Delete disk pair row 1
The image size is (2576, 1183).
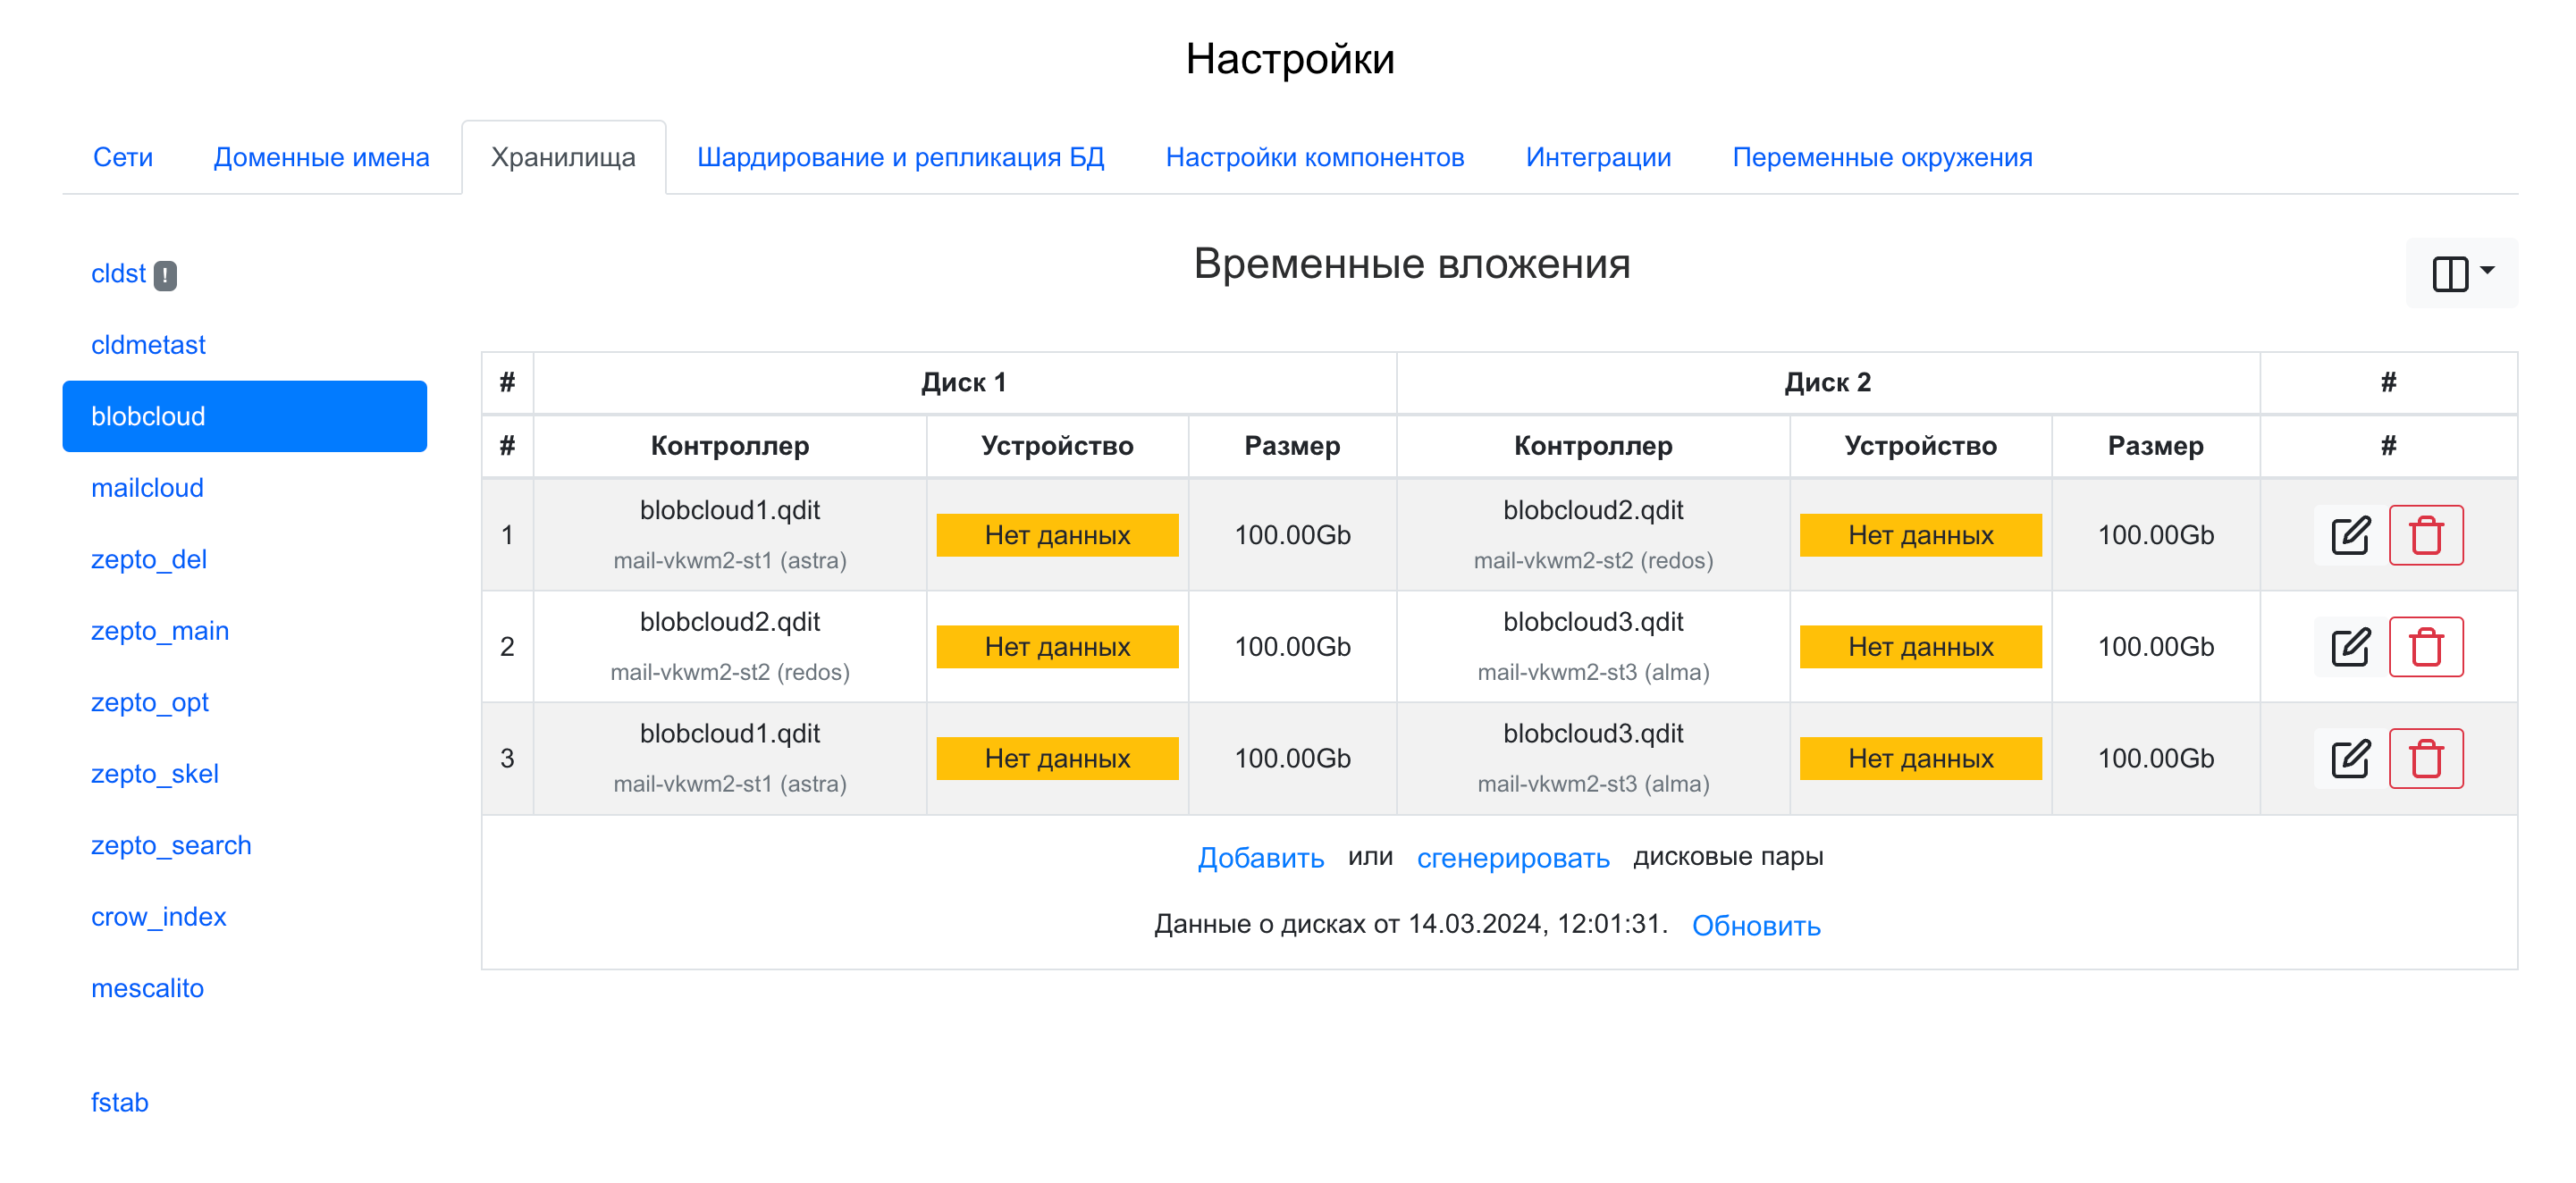[2425, 535]
